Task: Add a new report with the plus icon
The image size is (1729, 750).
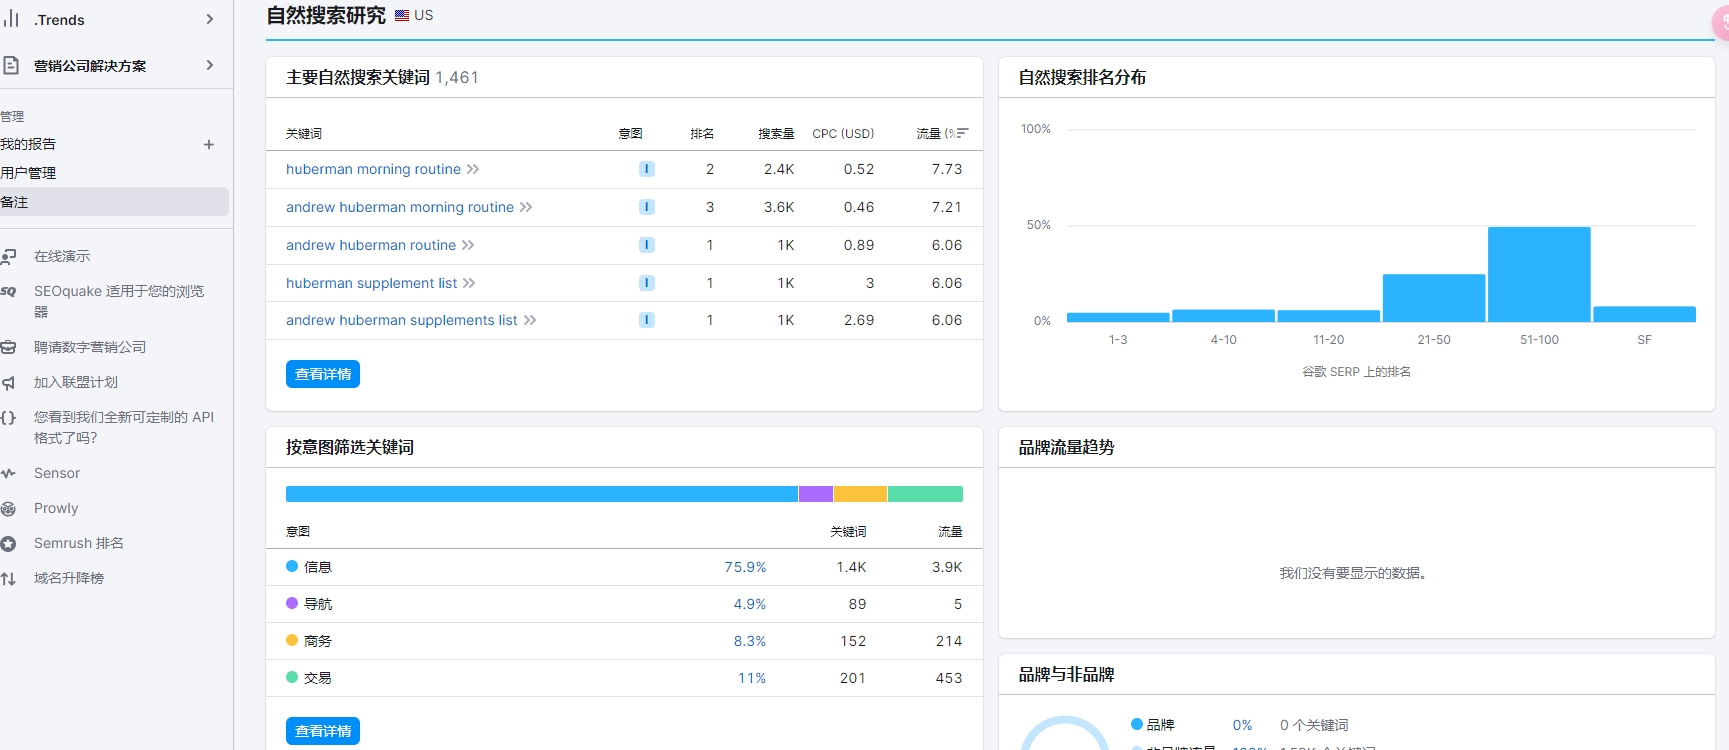Action: pos(209,144)
